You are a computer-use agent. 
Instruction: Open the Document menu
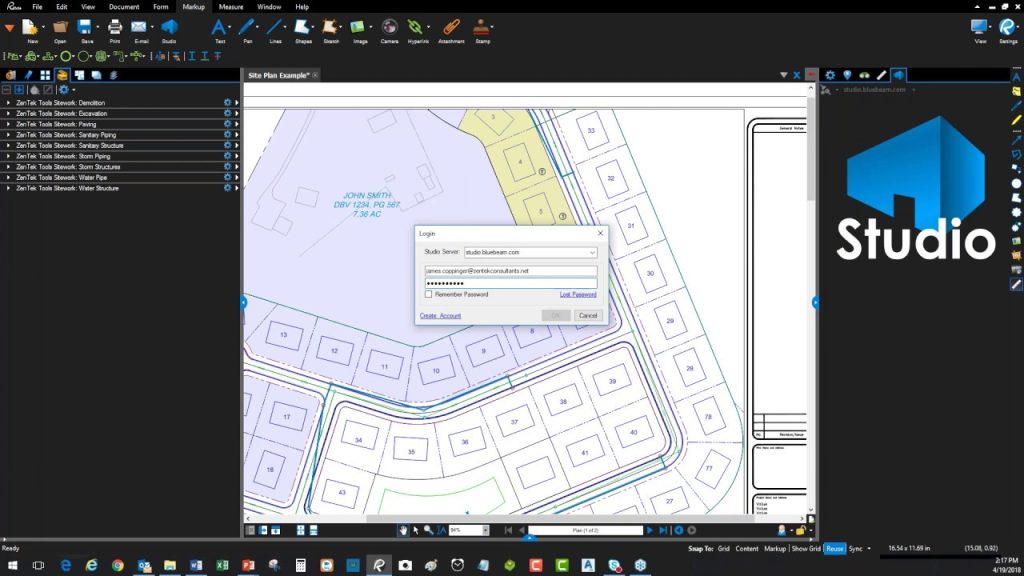[x=124, y=7]
